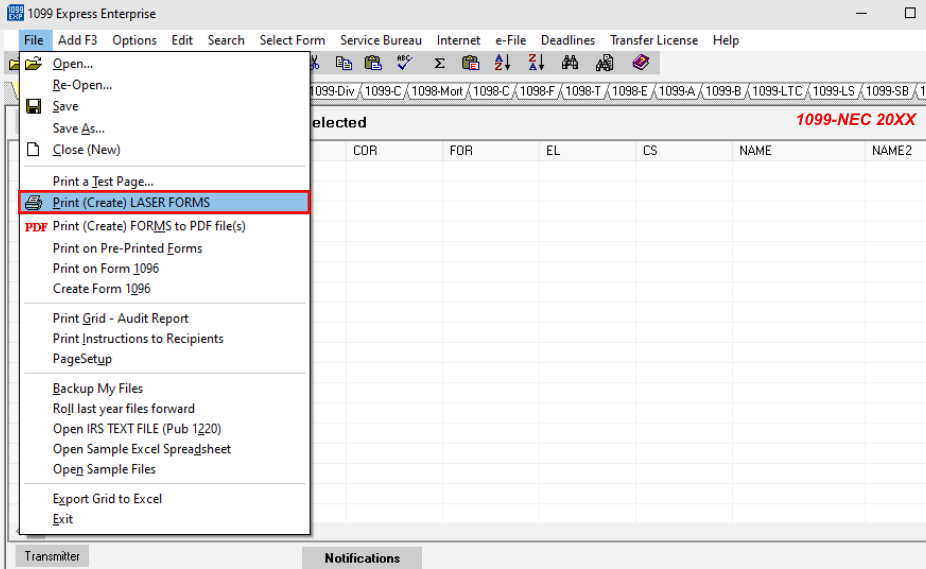
Task: Open the Help menu
Action: tap(725, 40)
